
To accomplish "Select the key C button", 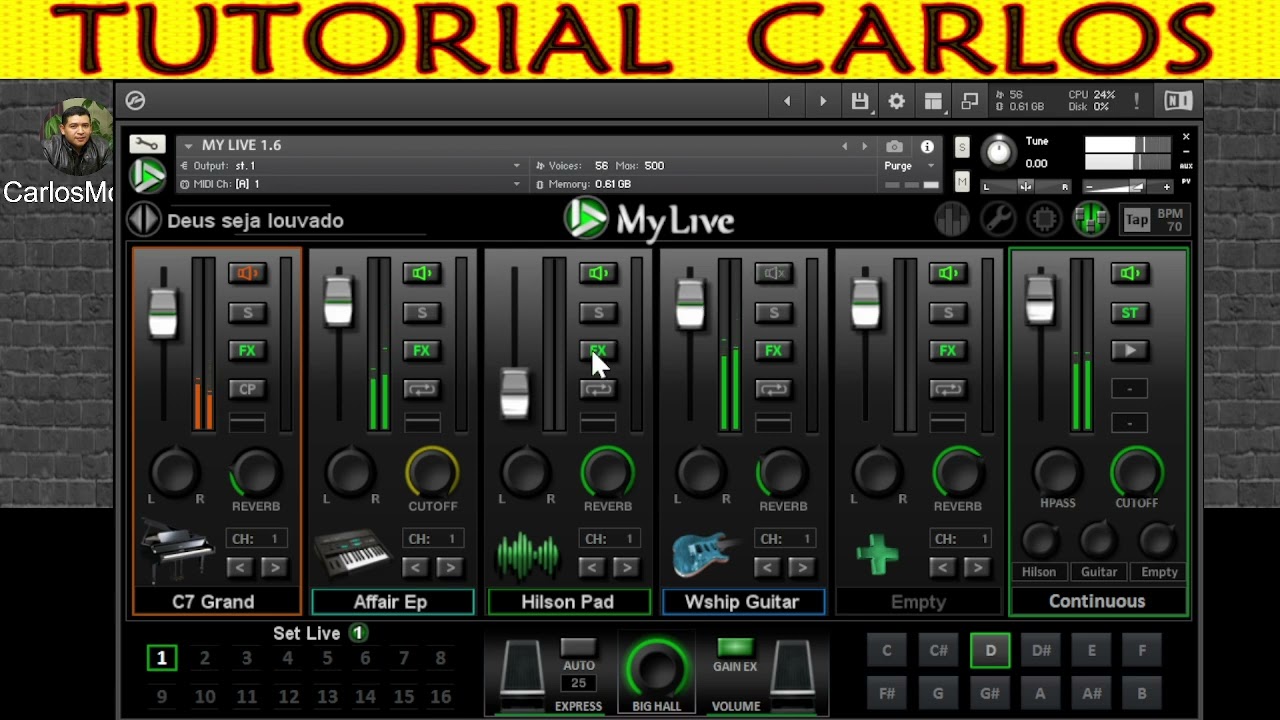I will (x=887, y=650).
